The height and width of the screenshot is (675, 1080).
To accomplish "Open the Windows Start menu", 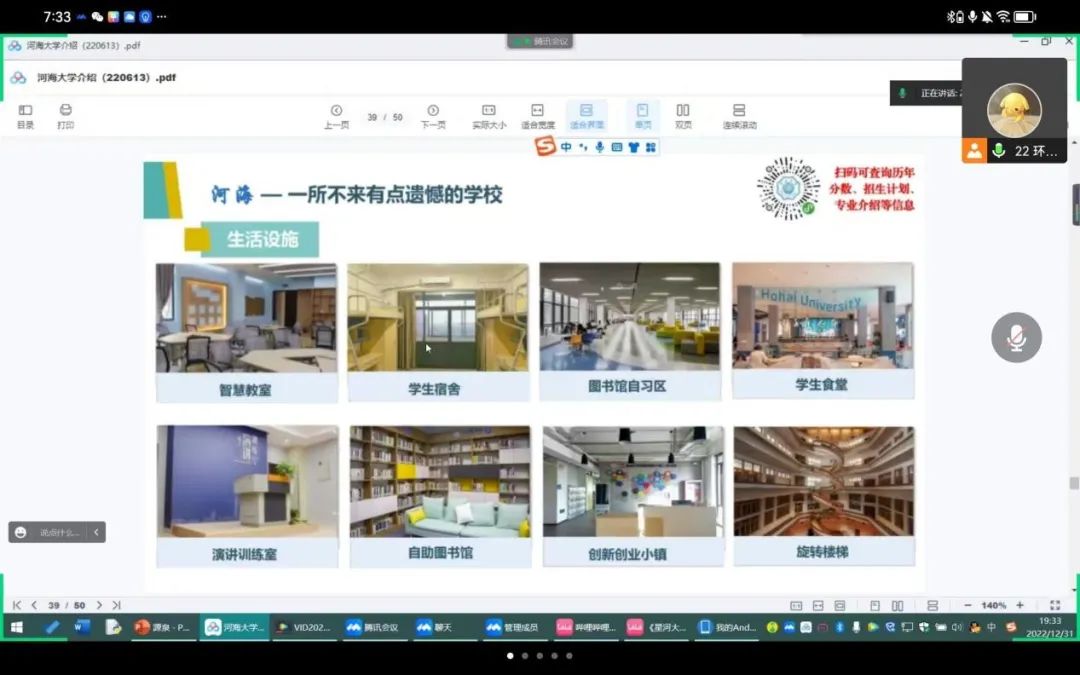I will pyautogui.click(x=17, y=627).
